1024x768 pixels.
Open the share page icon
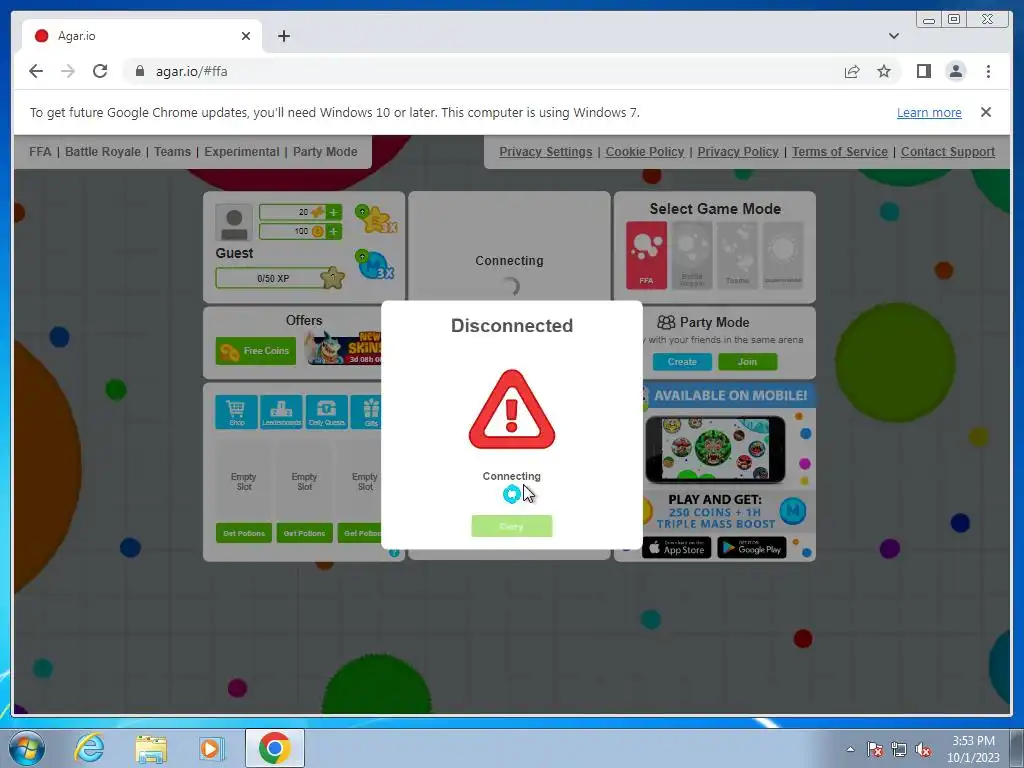852,71
